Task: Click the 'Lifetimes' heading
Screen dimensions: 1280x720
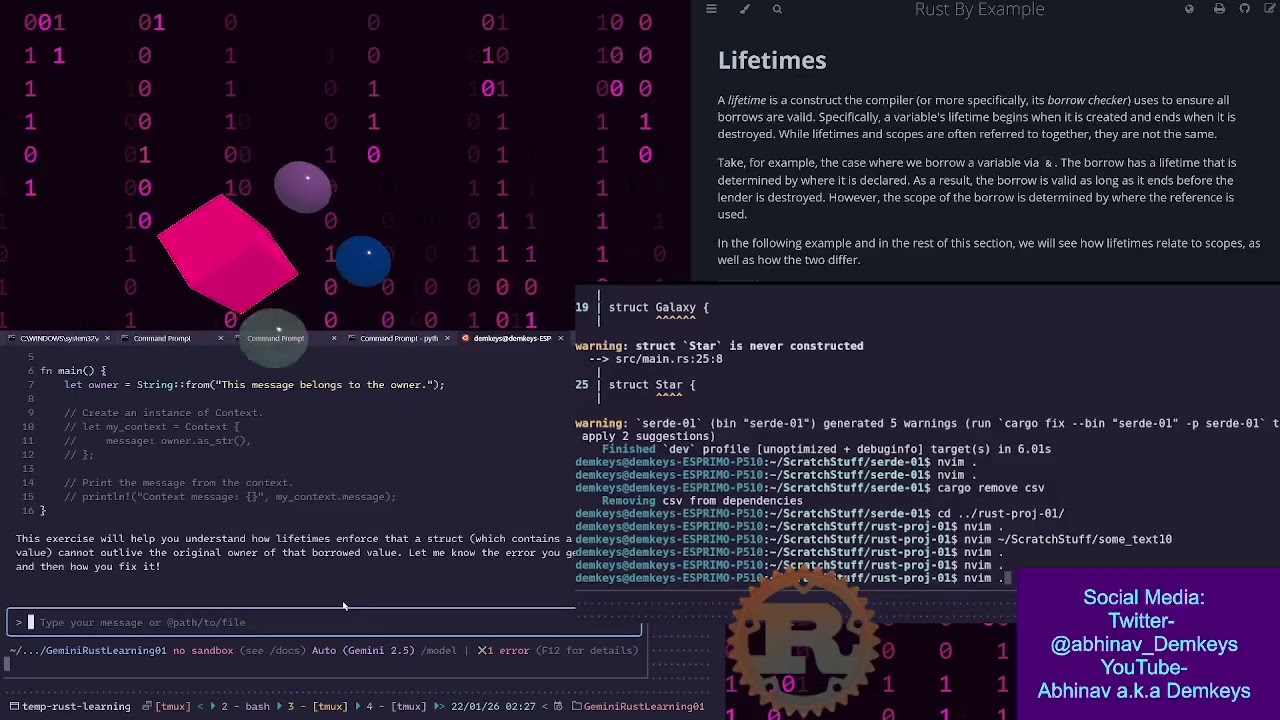Action: click(772, 60)
